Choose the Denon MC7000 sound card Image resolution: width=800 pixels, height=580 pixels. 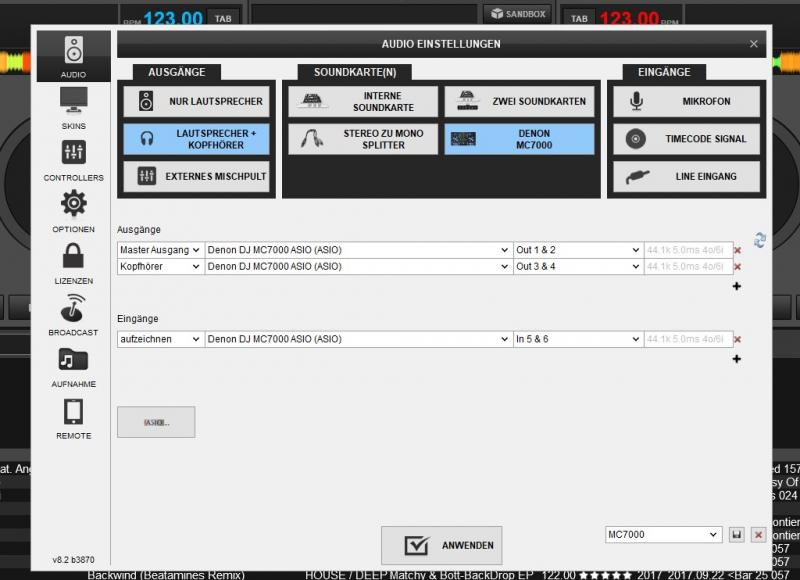coord(519,139)
